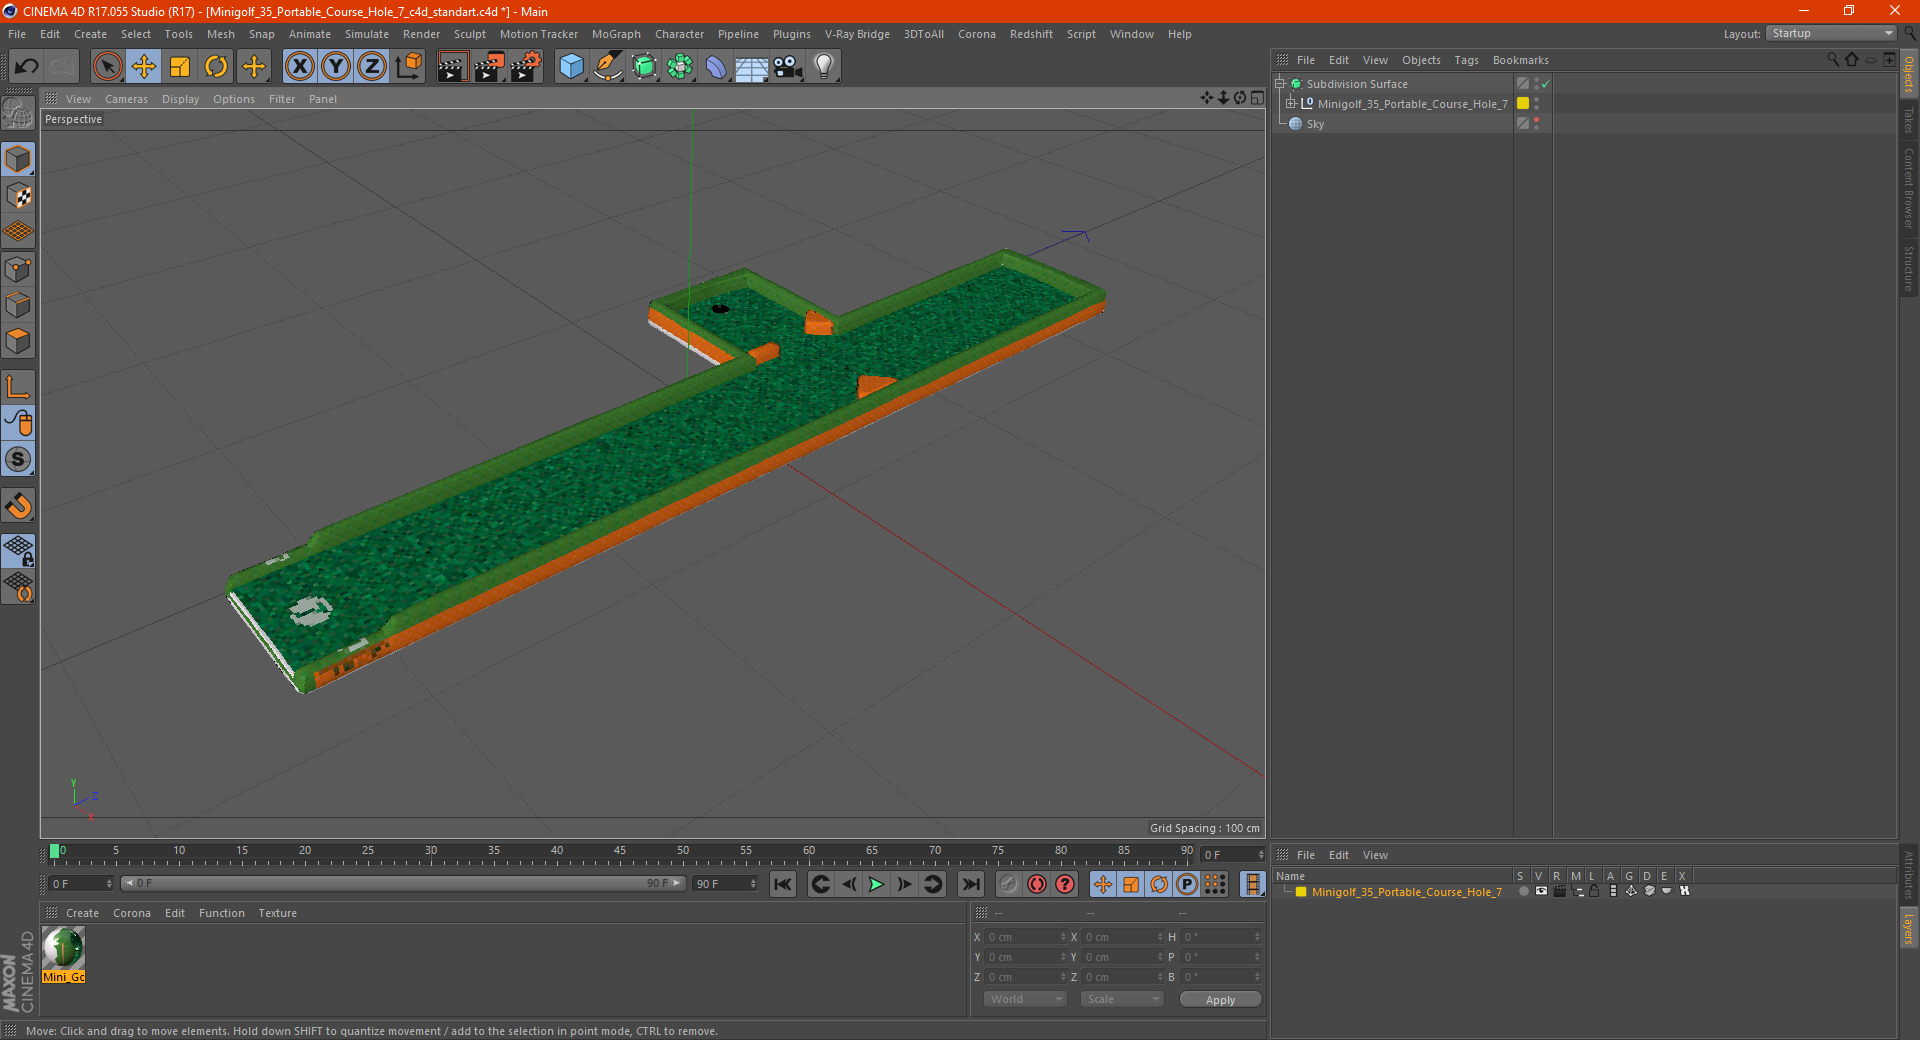
Task: Click the timeline range slider bar
Action: point(403,884)
